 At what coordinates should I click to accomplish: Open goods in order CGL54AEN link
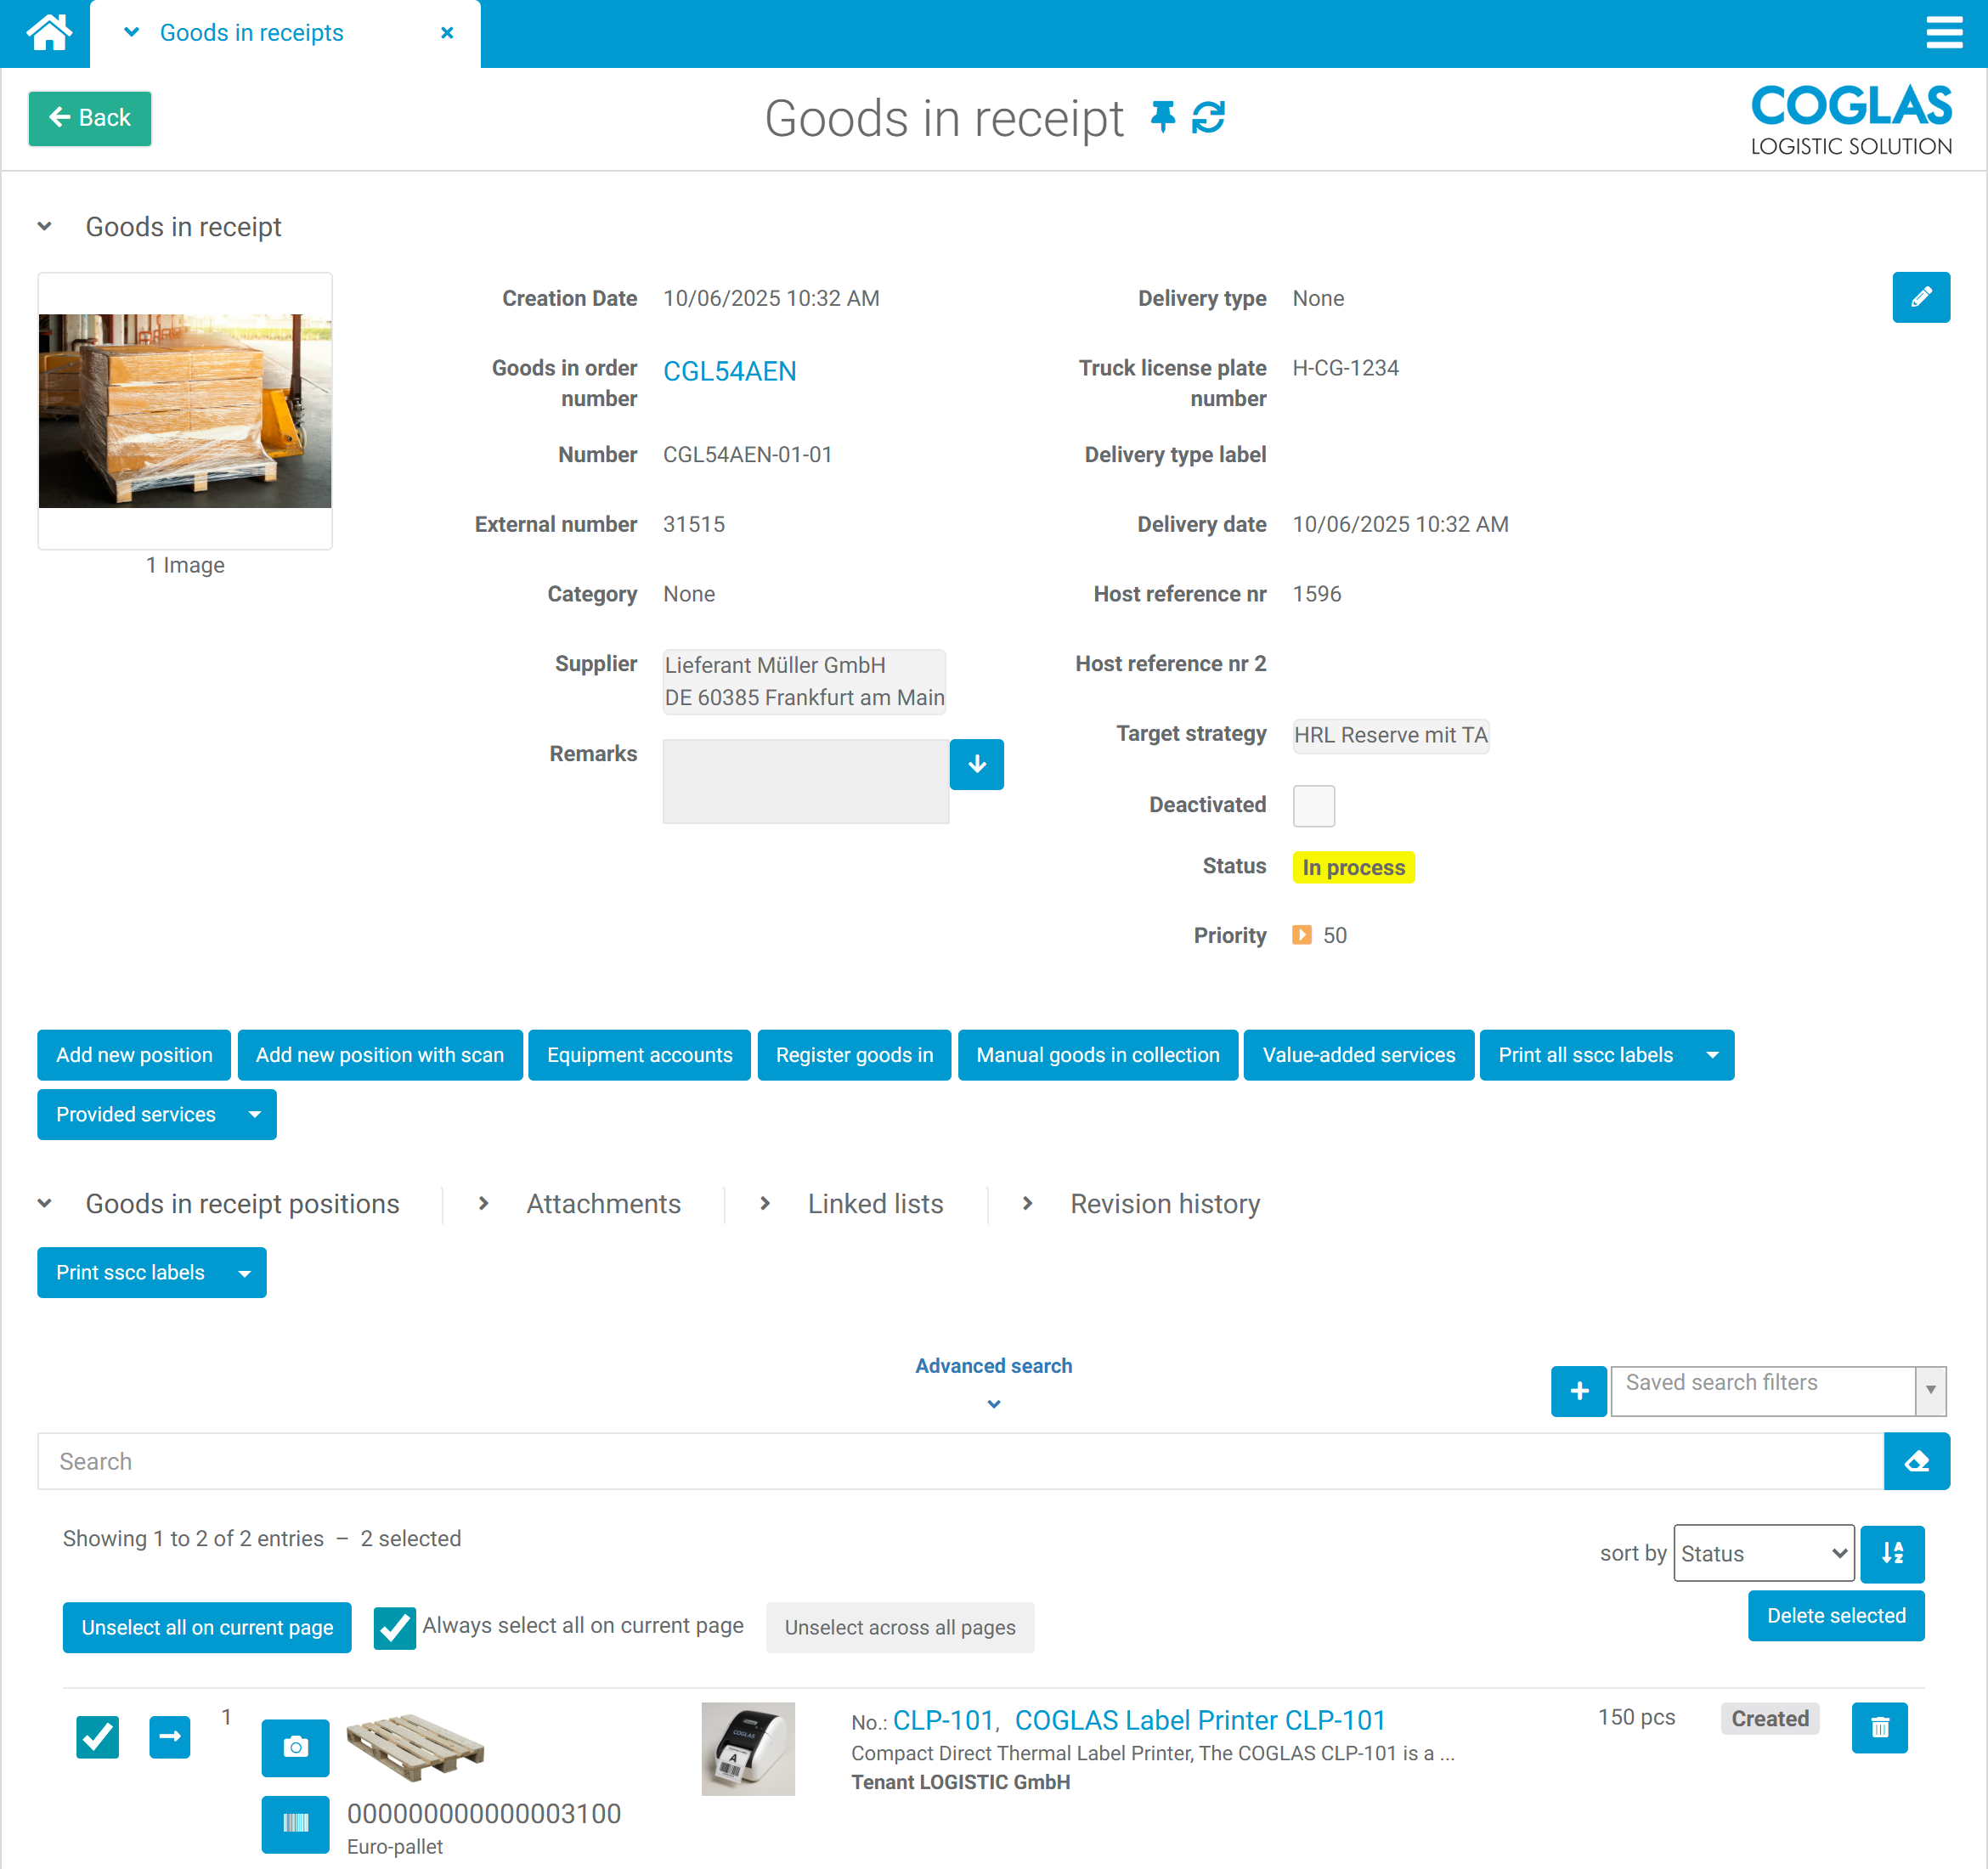(729, 371)
